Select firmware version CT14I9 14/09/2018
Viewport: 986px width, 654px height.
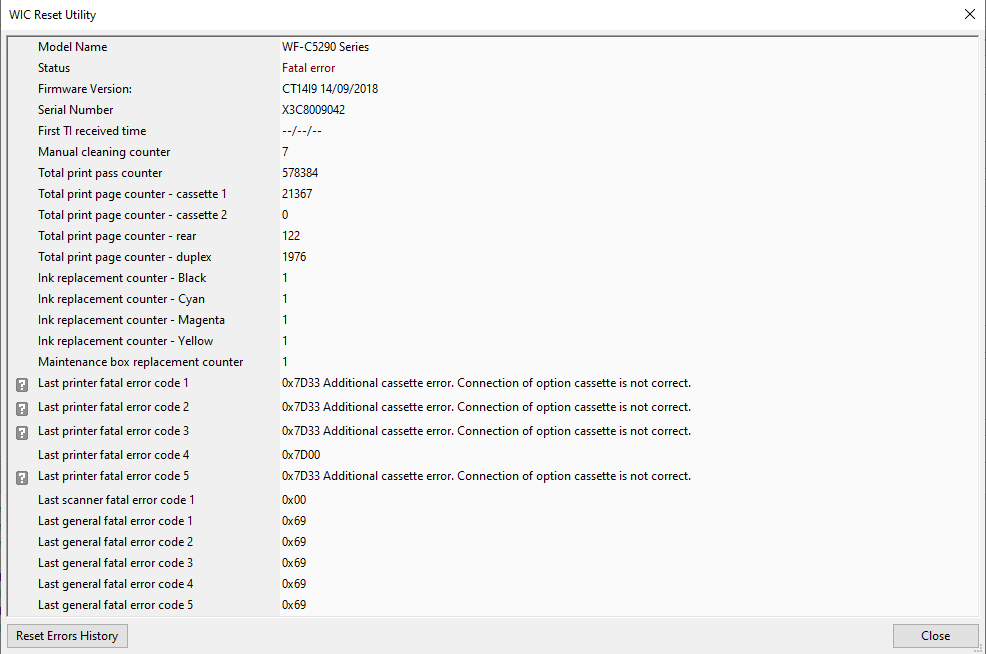pyautogui.click(x=330, y=89)
